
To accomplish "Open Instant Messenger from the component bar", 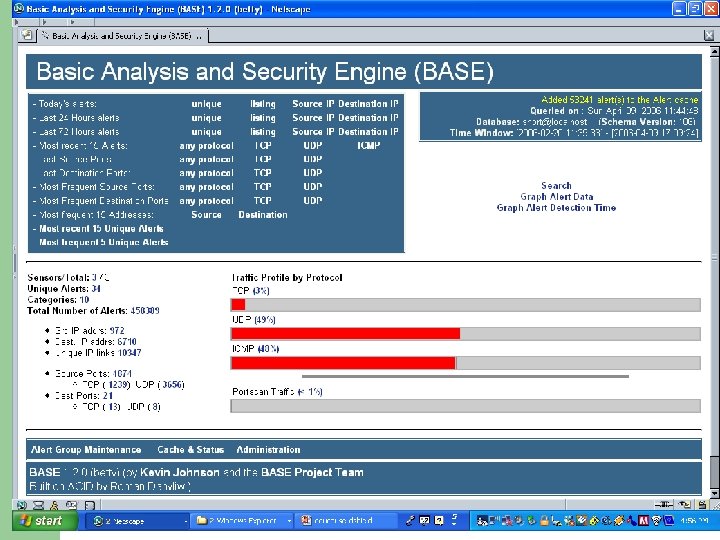I will click(55, 505).
